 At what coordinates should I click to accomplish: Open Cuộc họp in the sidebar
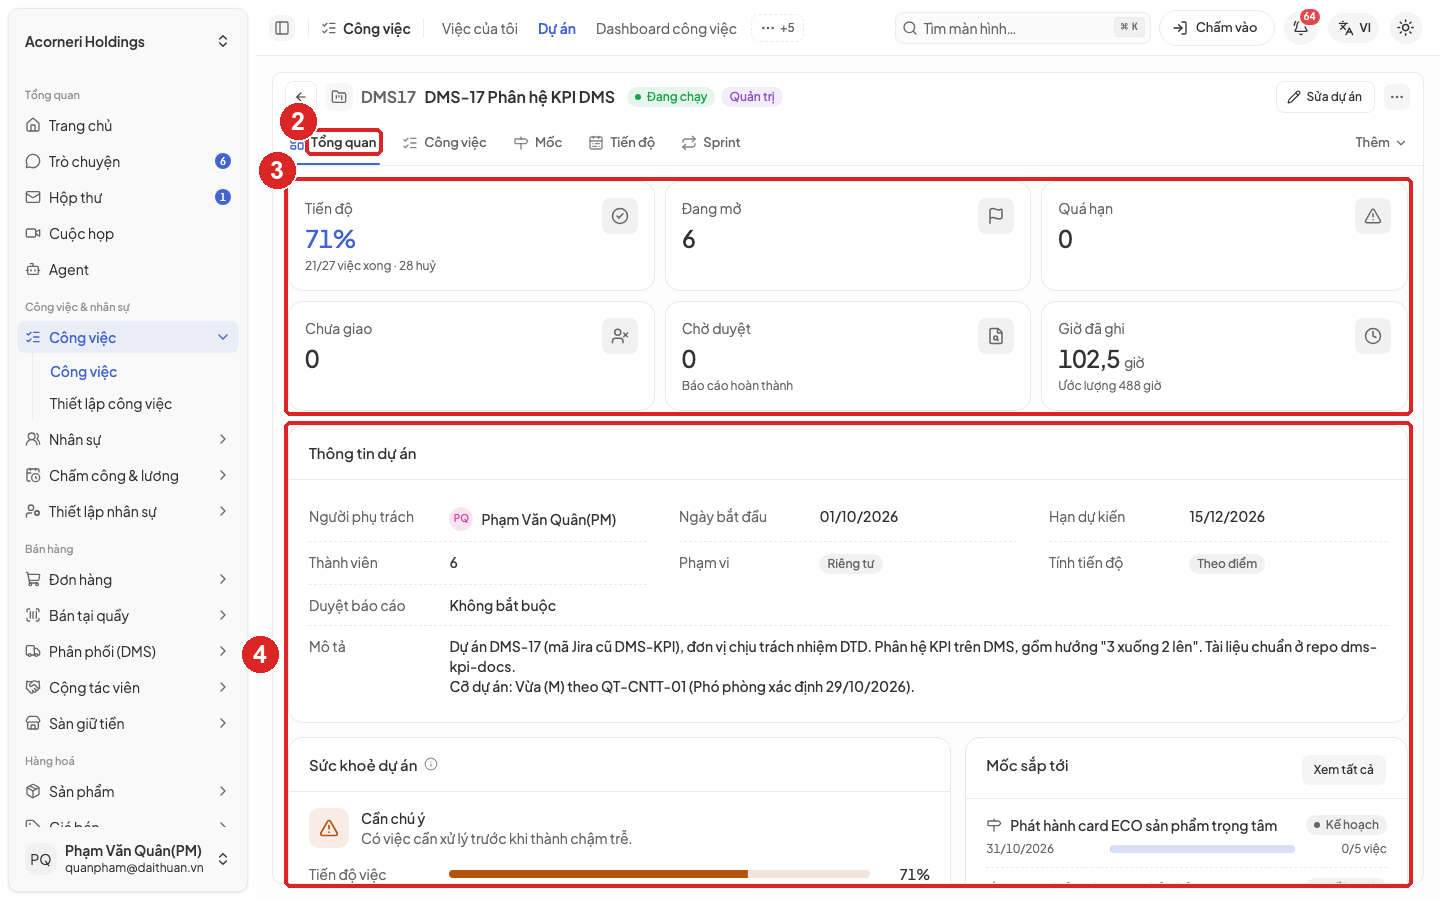pos(128,234)
